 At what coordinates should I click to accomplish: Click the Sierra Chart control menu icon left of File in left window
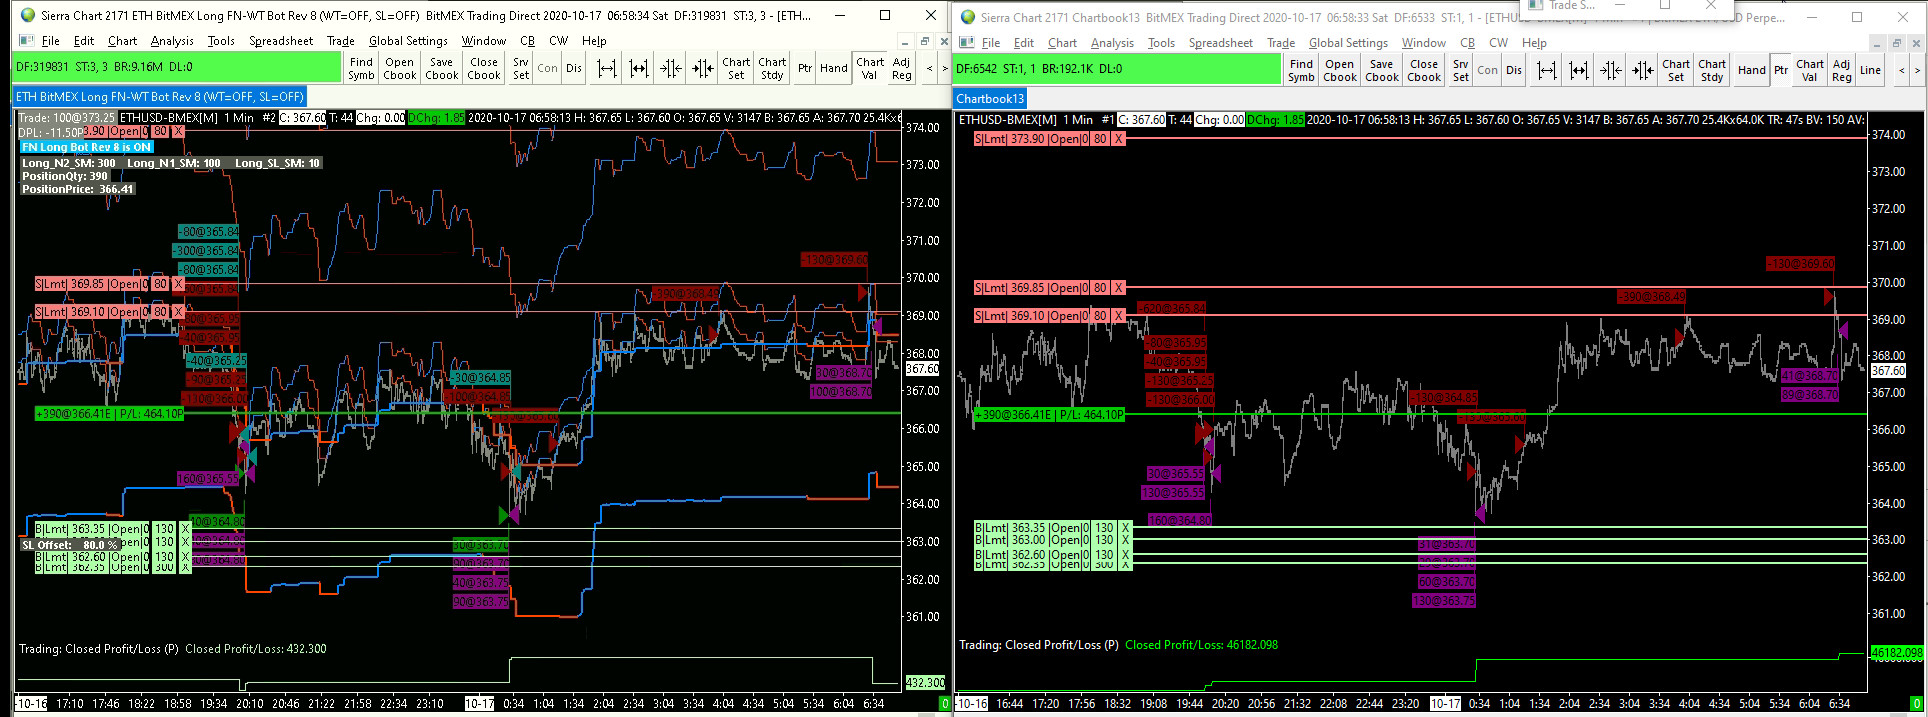(26, 41)
